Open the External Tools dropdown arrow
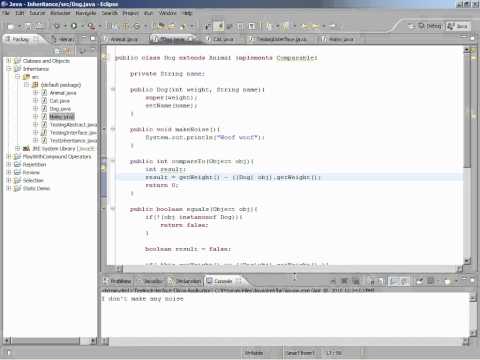 (99, 26)
